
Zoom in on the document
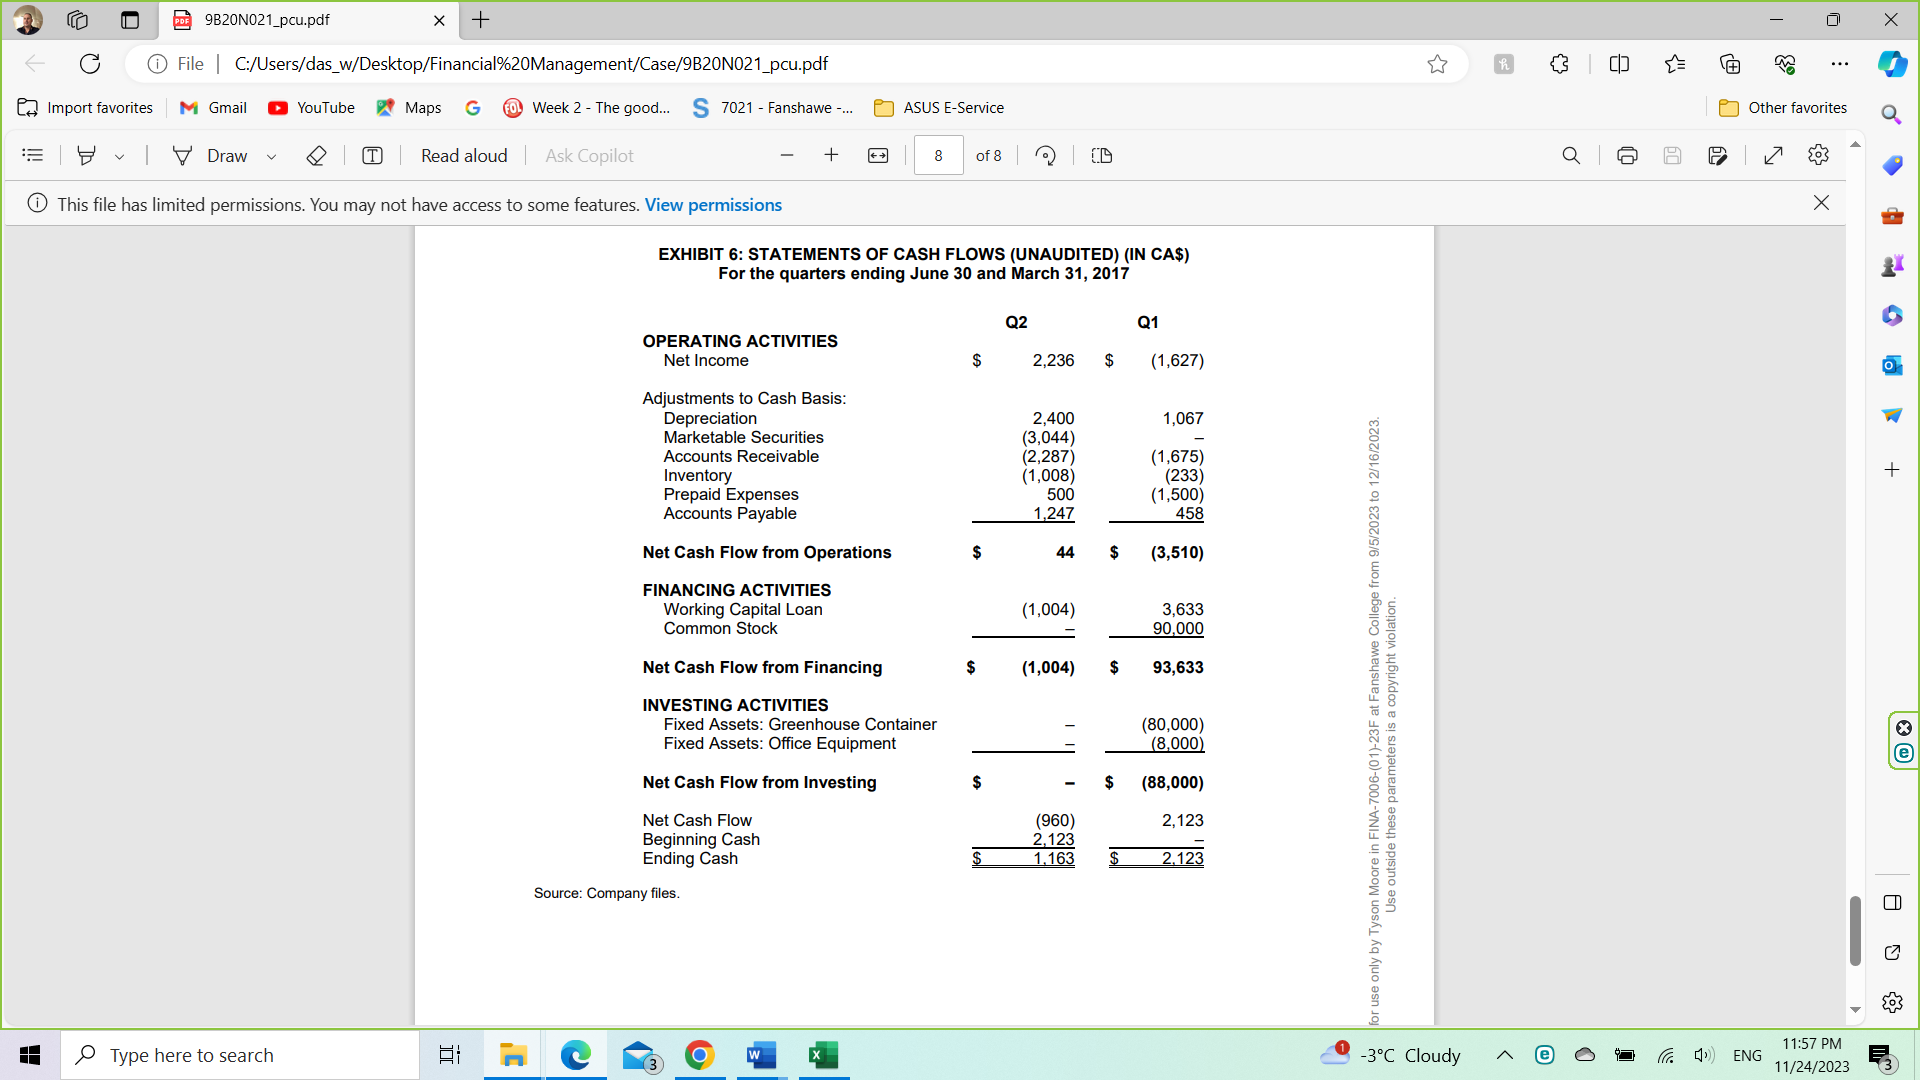point(832,155)
